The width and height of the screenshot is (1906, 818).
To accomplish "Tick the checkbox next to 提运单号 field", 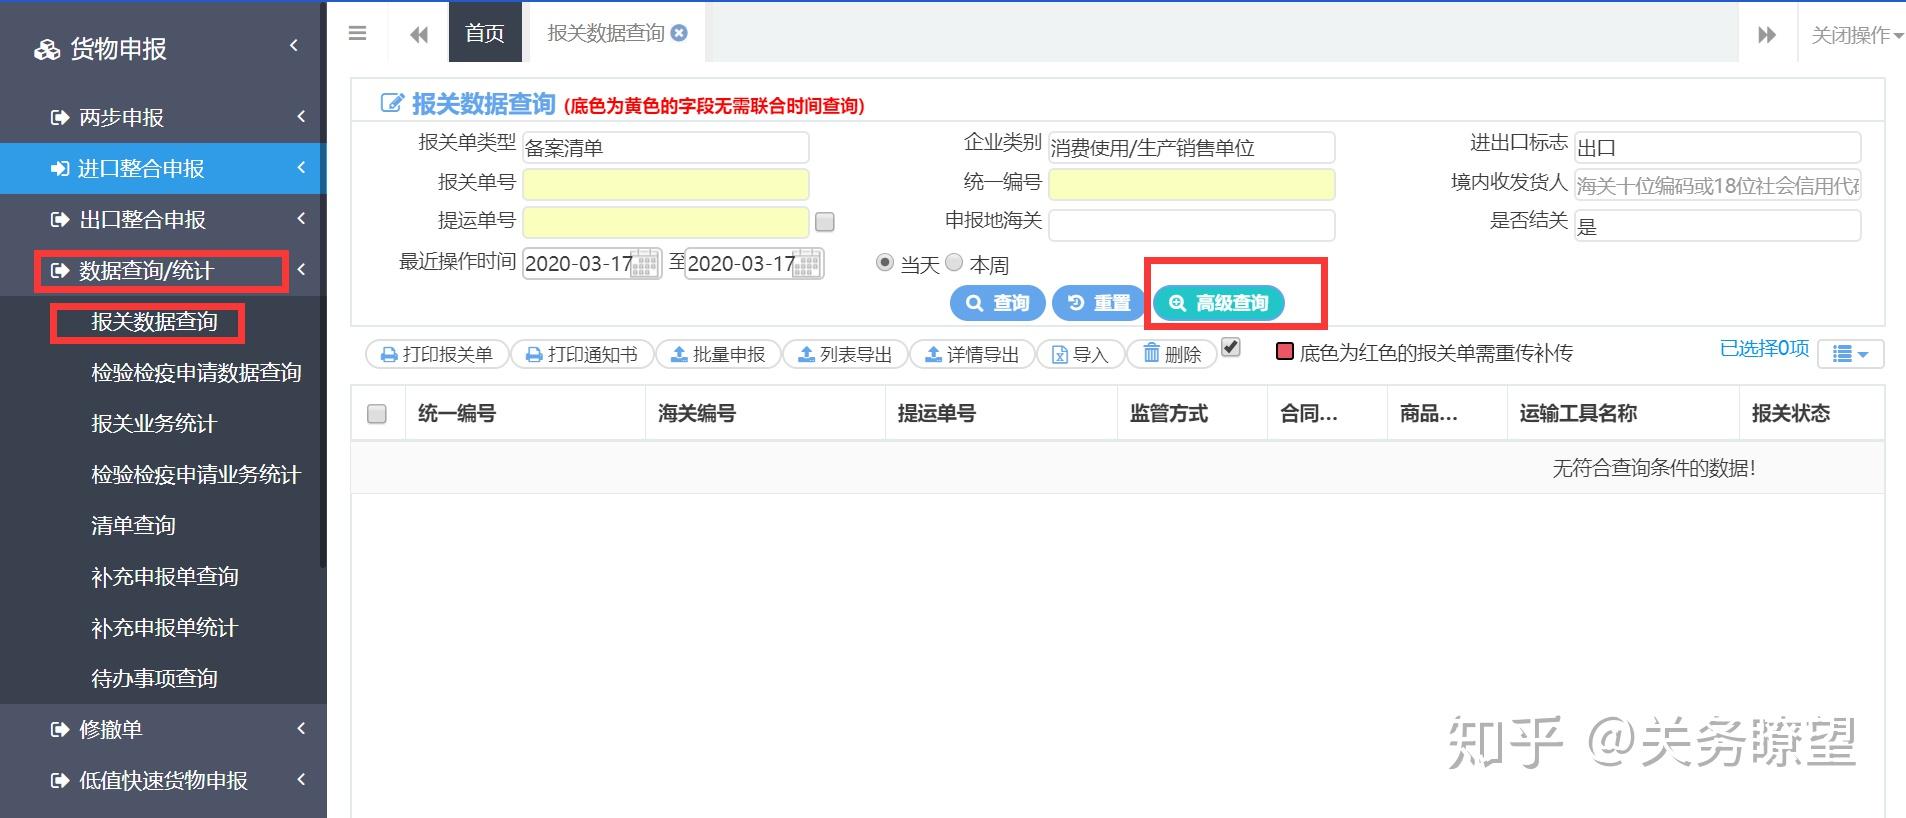I will coord(825,221).
